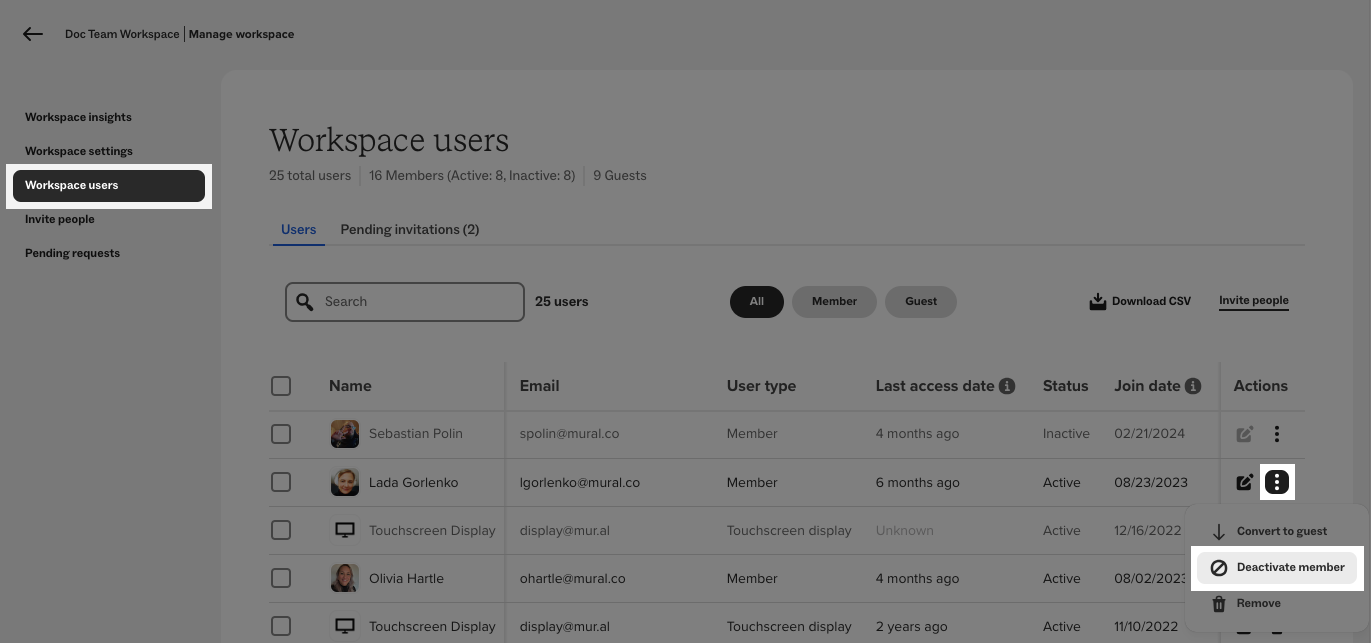Click the Name column header
Viewport: 1371px width, 643px height.
[x=350, y=386]
